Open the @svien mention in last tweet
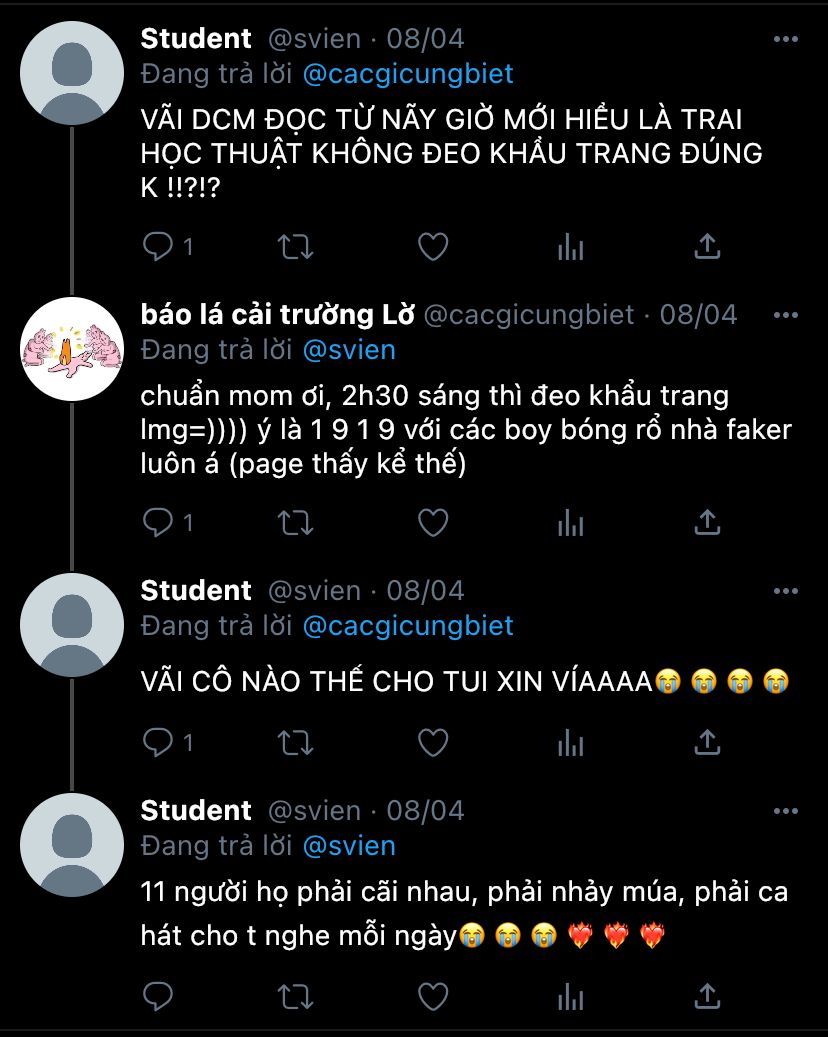 349,846
